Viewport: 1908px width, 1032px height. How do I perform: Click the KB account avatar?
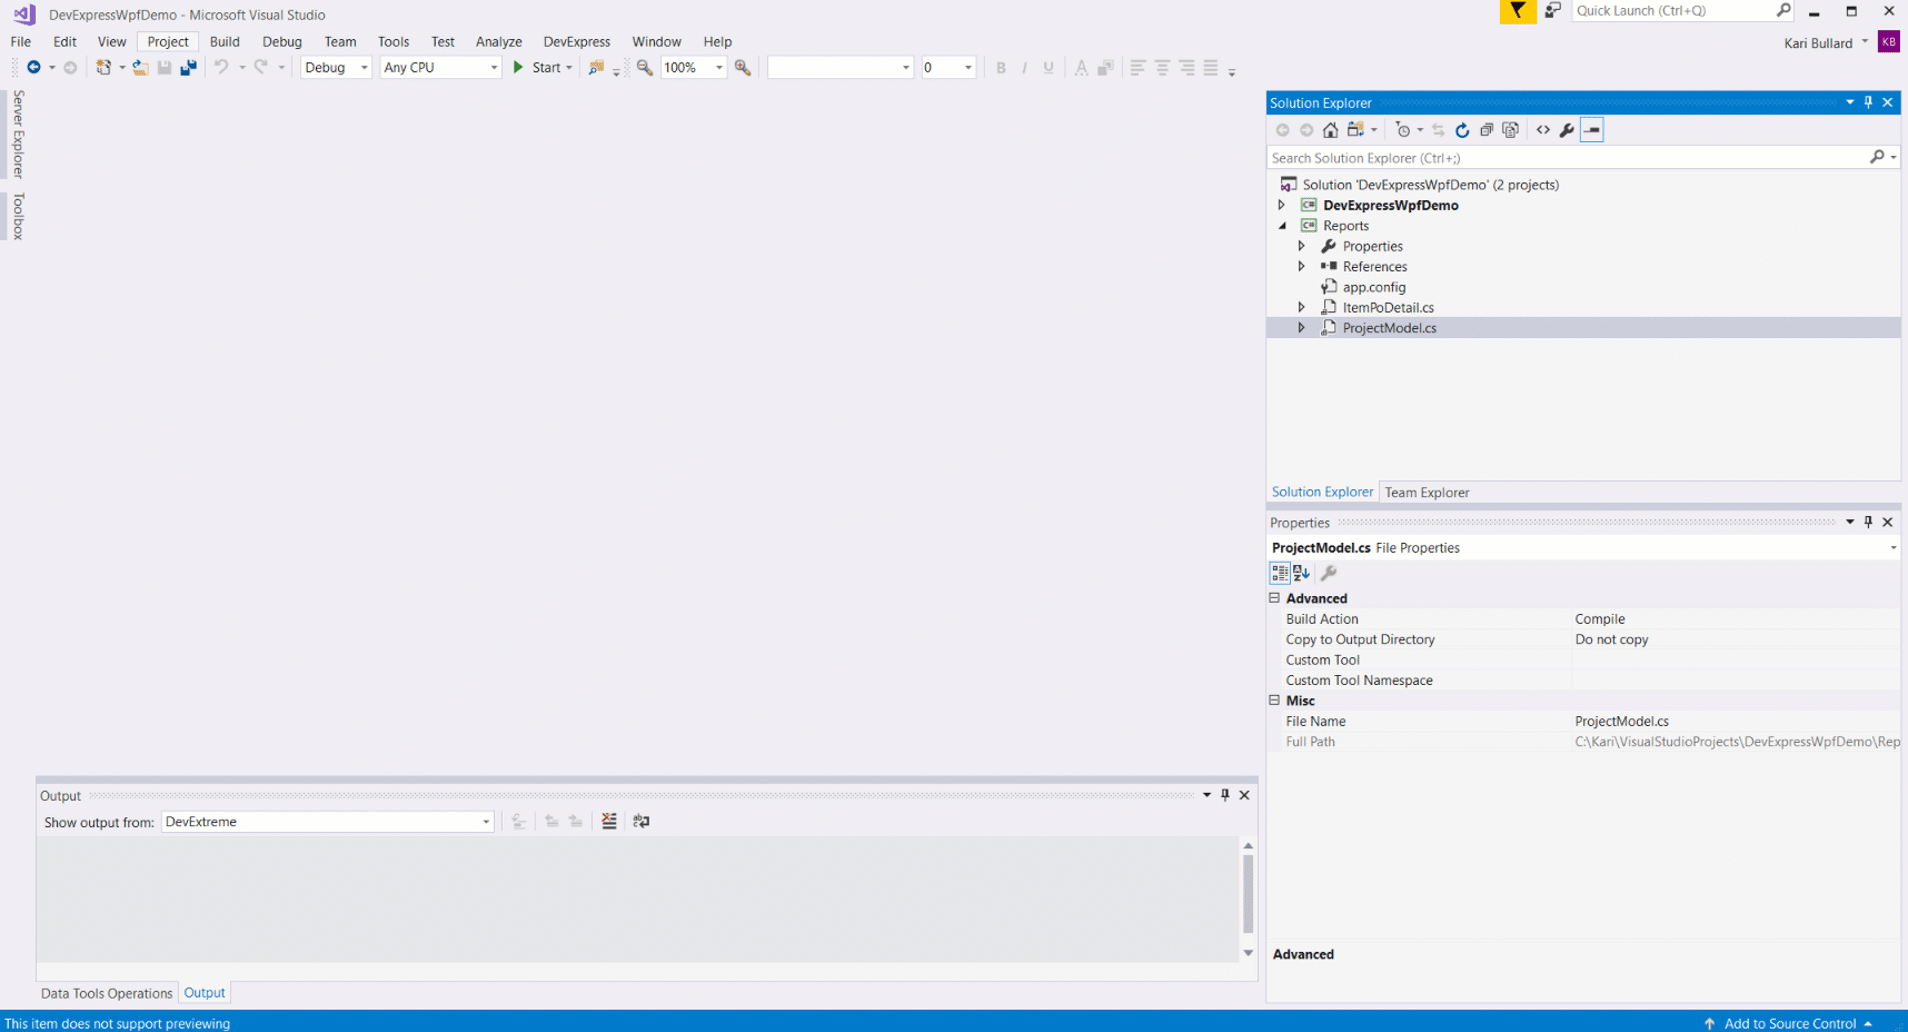pos(1888,41)
